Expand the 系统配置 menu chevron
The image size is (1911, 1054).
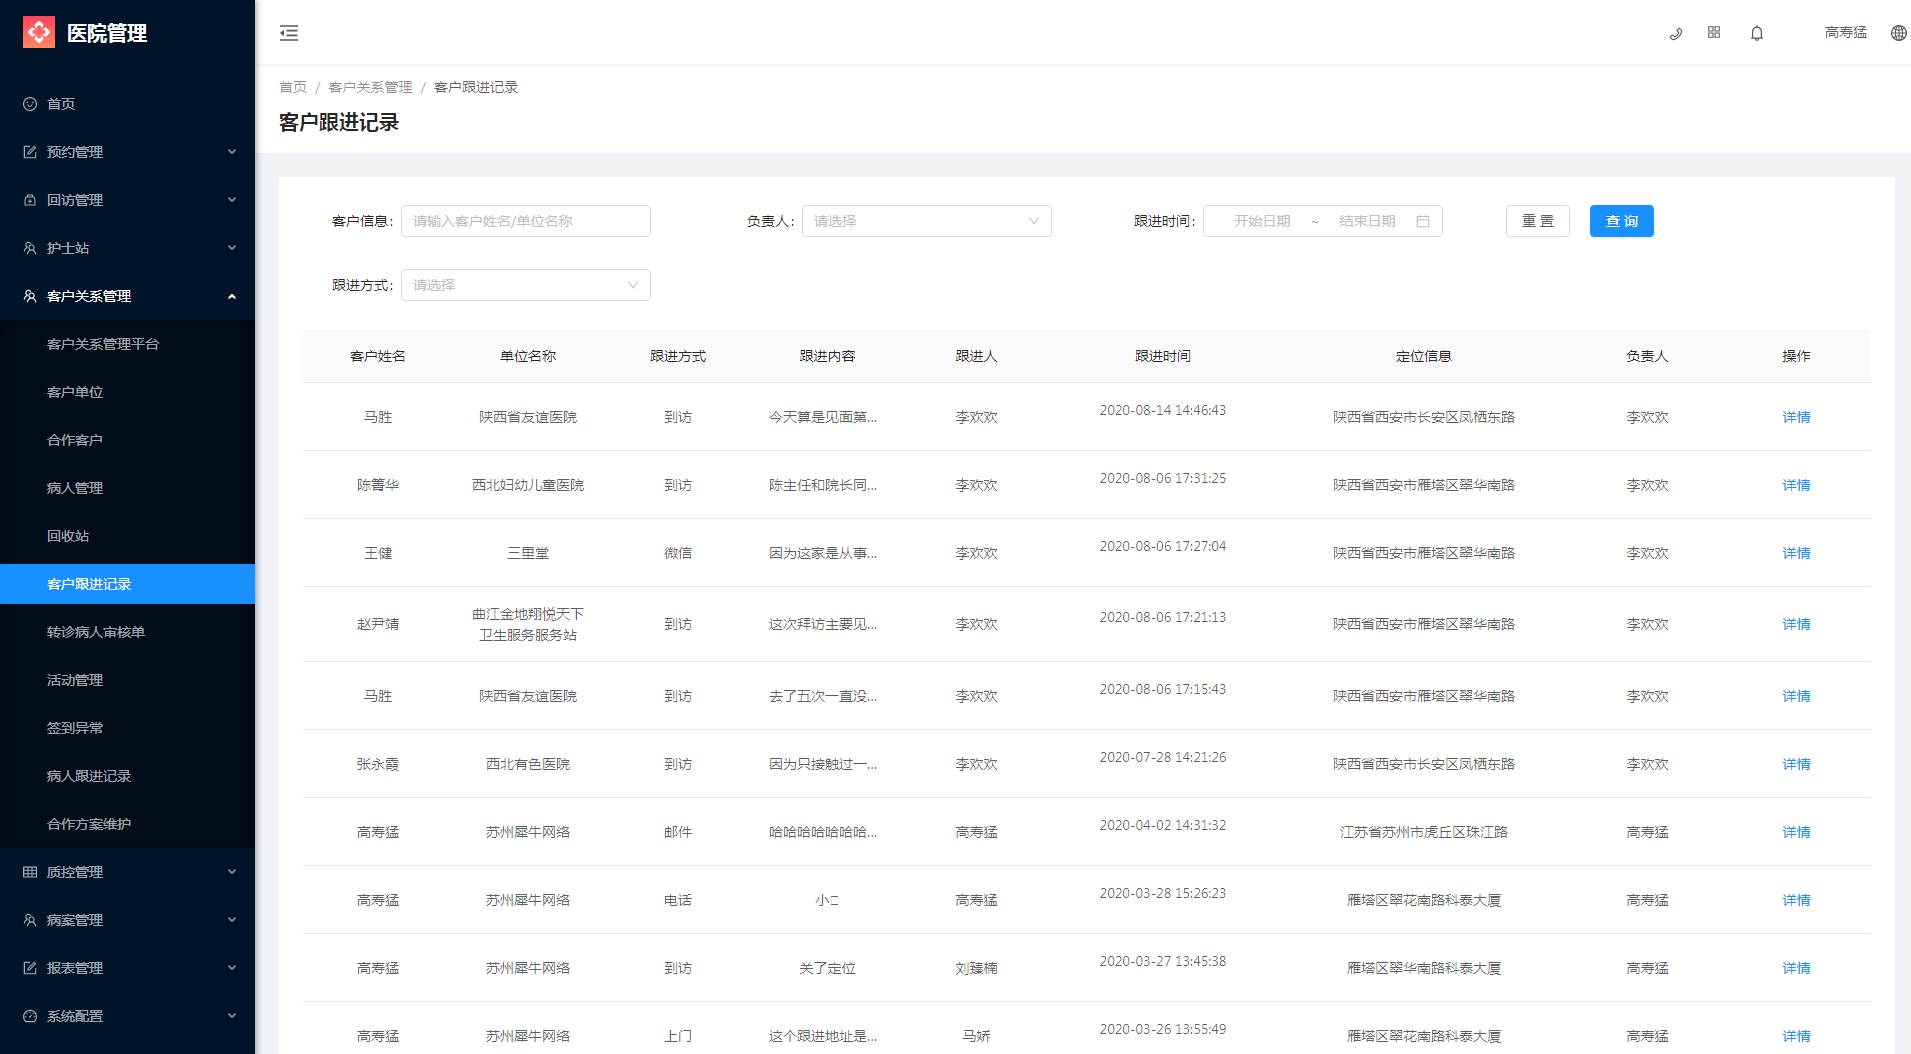pyautogui.click(x=232, y=1016)
